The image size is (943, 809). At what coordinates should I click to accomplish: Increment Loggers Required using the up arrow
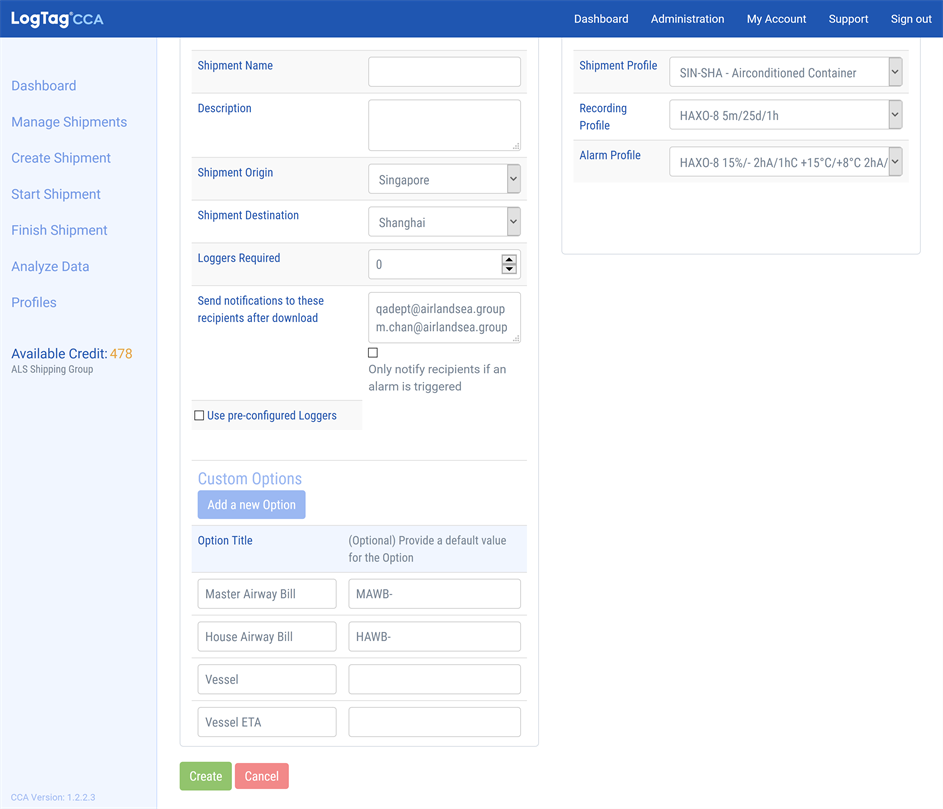click(510, 259)
